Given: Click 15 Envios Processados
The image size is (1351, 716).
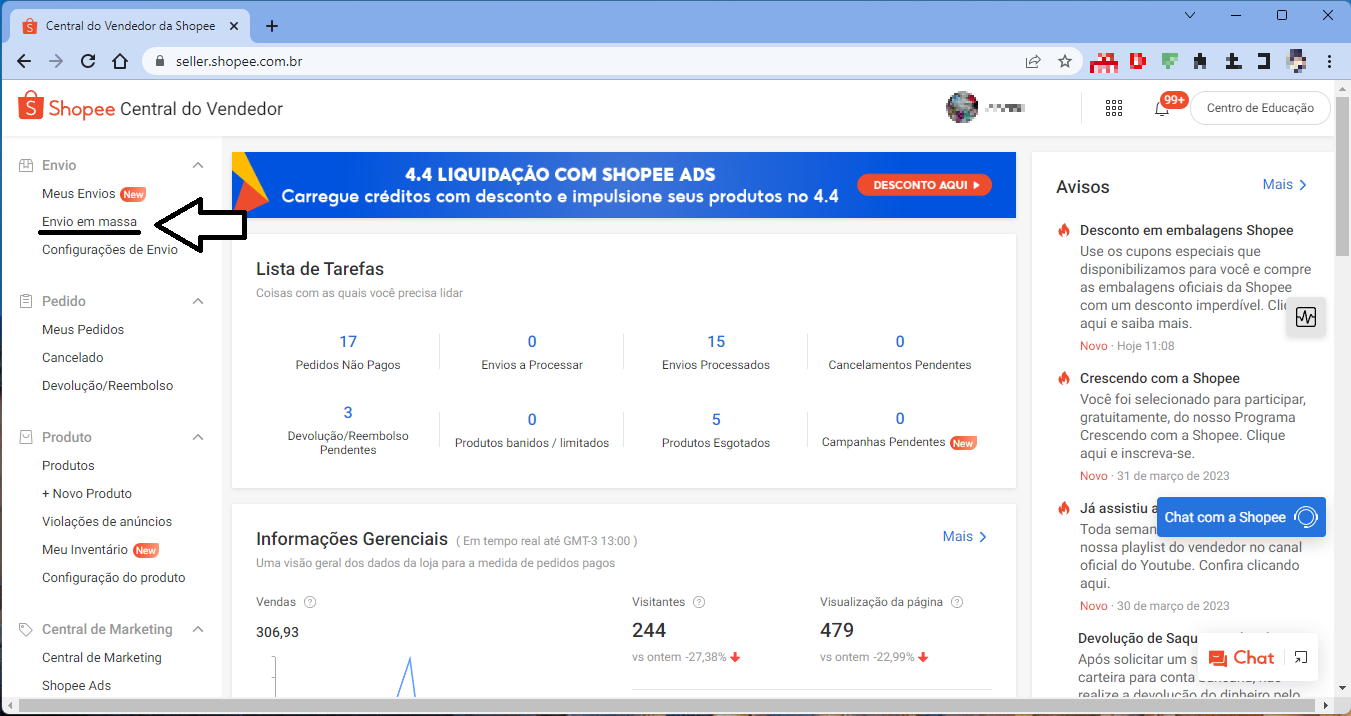Looking at the screenshot, I should (716, 352).
